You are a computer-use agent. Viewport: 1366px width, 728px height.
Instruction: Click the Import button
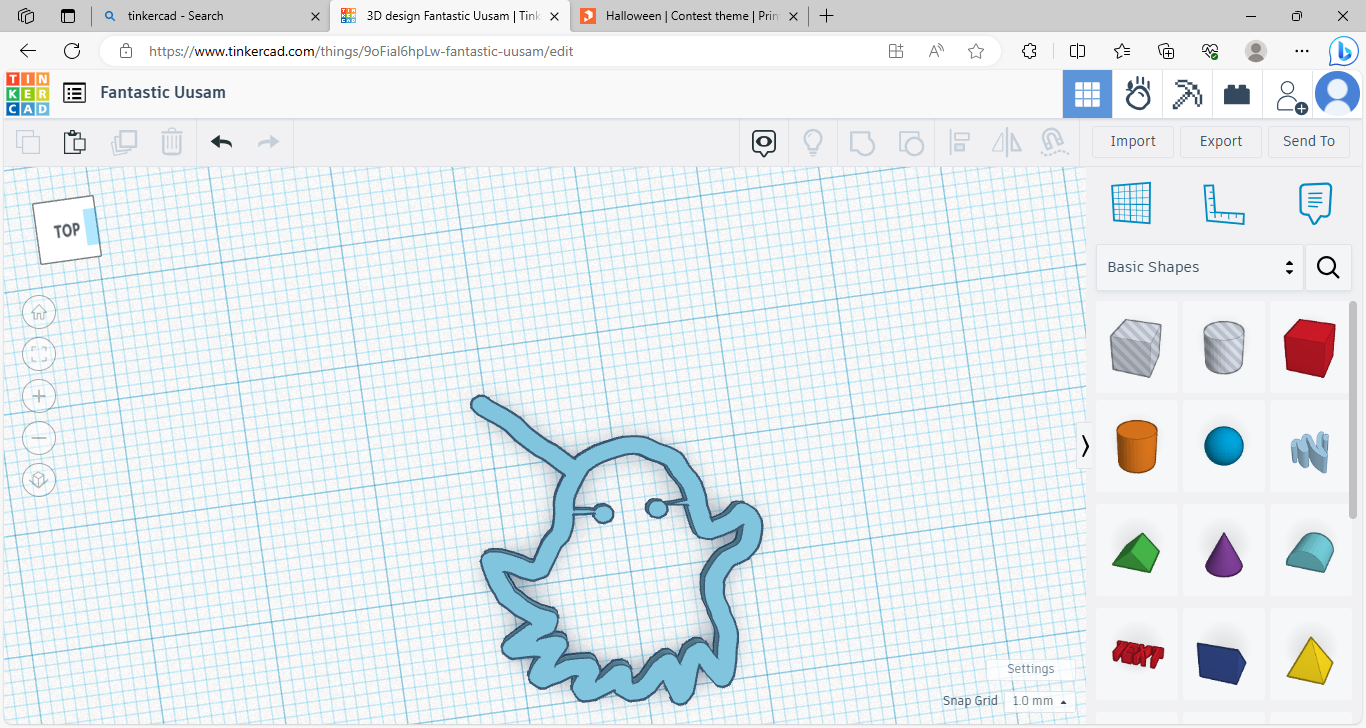(1133, 141)
